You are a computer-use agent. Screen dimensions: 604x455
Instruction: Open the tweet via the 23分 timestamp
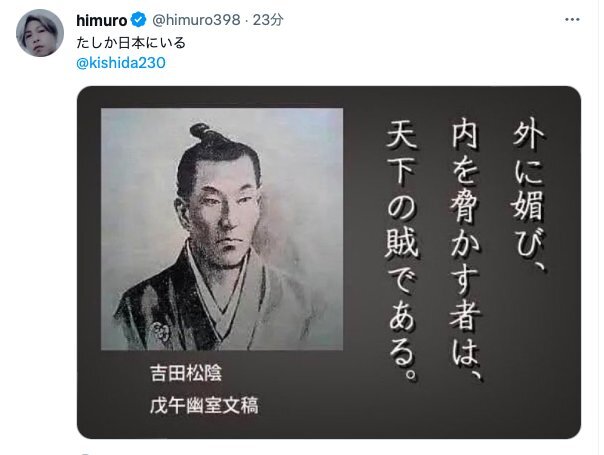coord(268,20)
